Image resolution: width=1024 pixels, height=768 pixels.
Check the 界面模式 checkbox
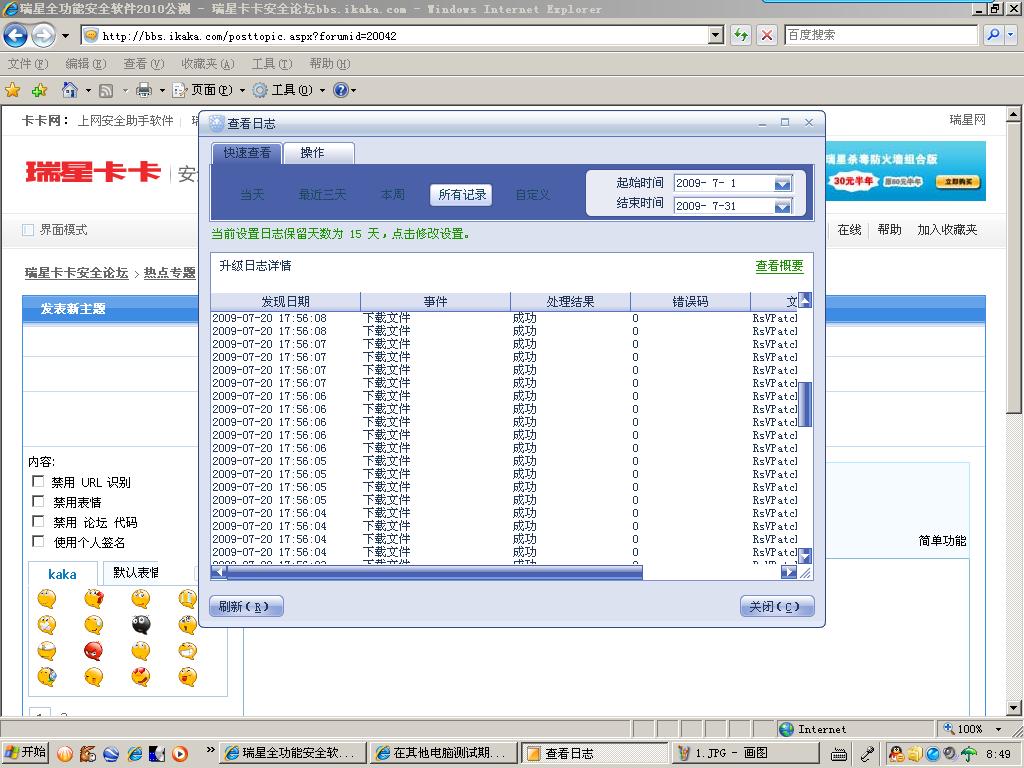(x=27, y=230)
